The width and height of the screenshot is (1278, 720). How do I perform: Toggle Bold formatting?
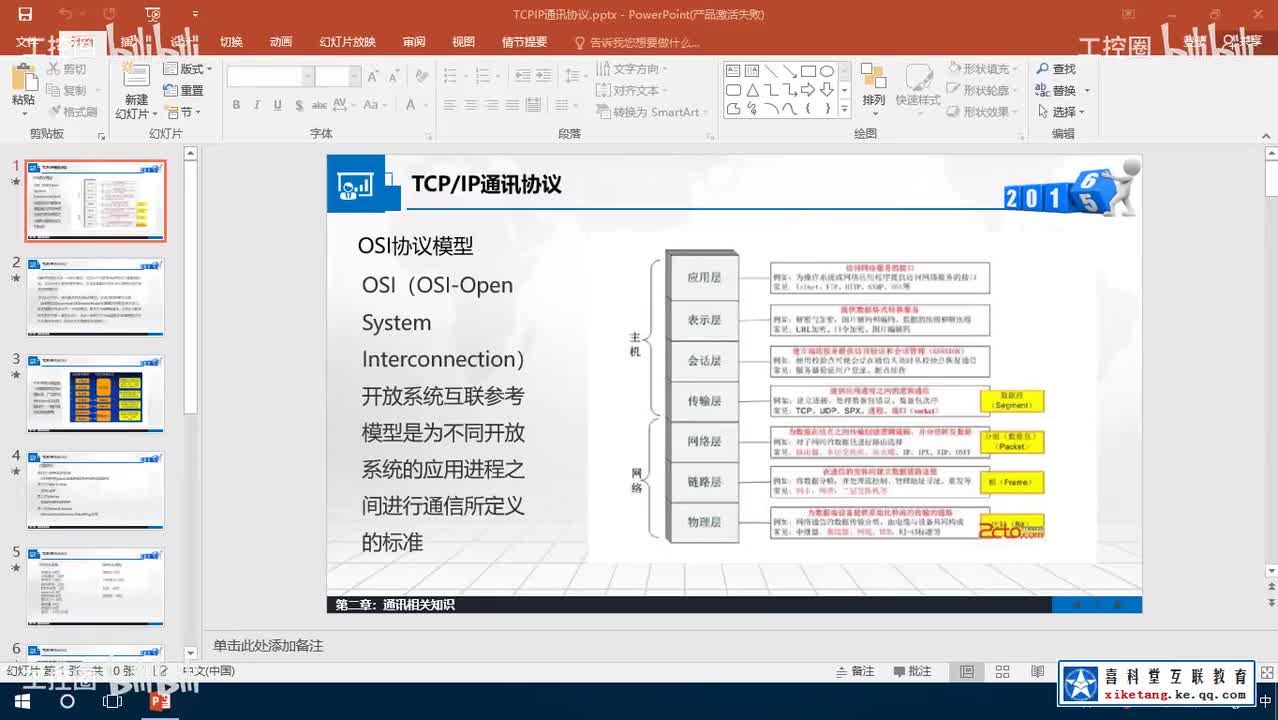(x=236, y=105)
